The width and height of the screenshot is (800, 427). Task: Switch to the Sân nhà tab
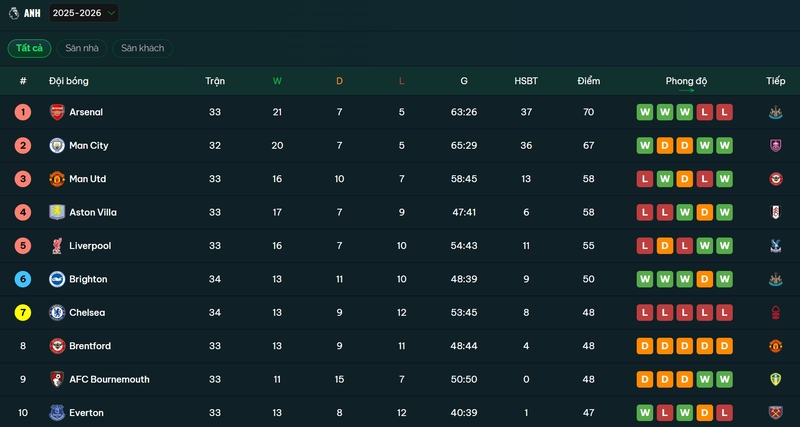coord(82,48)
